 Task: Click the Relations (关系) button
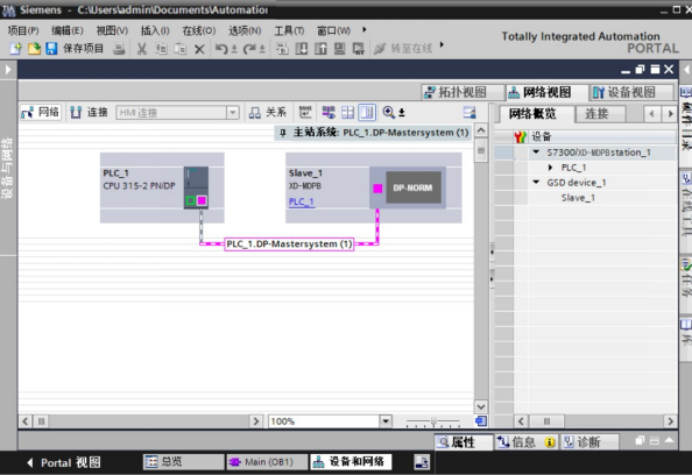pos(267,112)
